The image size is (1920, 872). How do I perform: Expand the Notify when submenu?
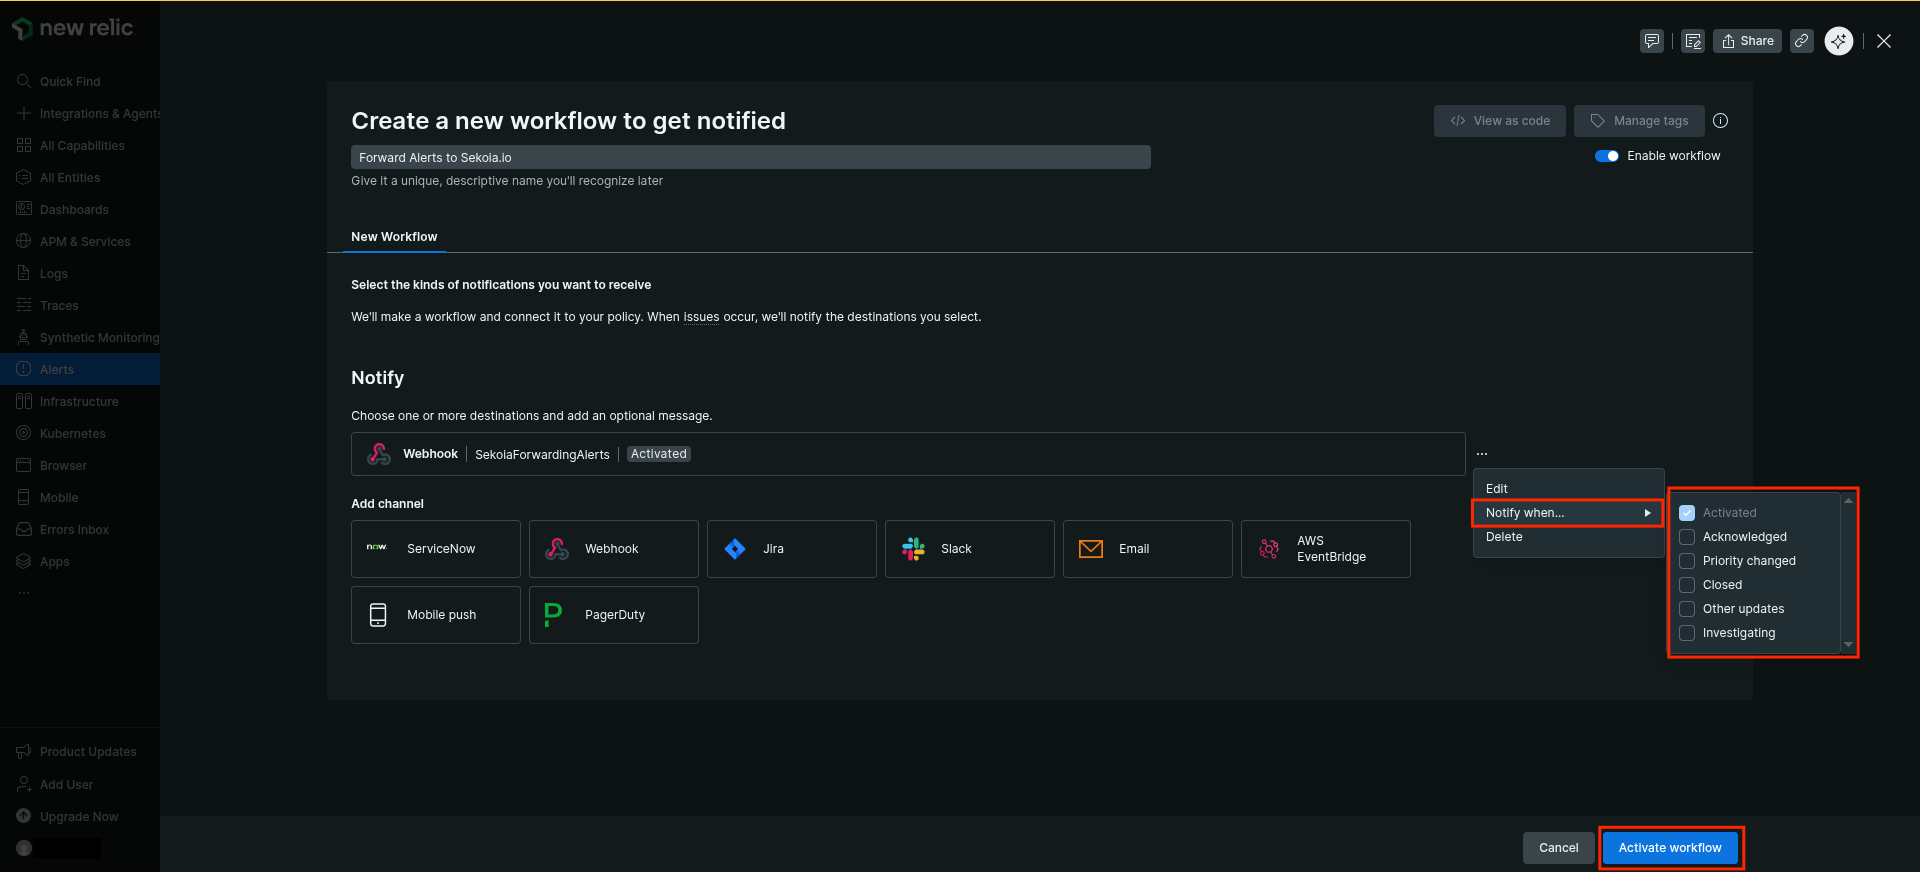1567,513
